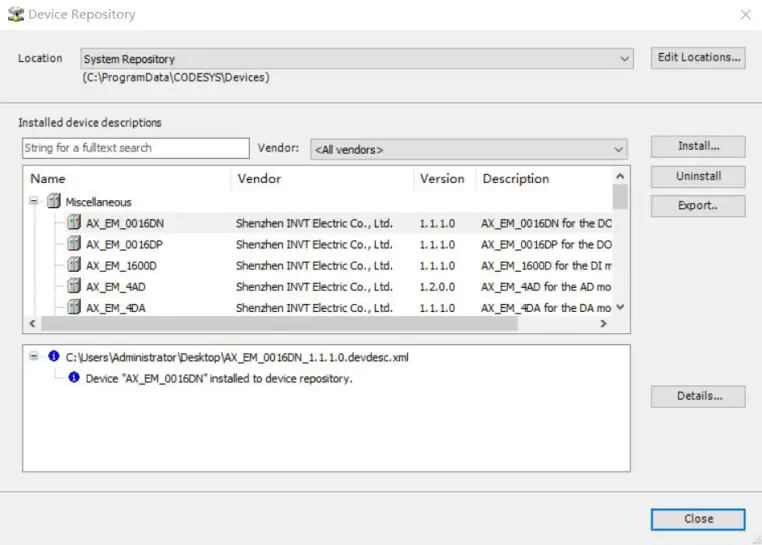
Task: Click the device icon next to AX_EM_4AD
Action: coord(74,285)
